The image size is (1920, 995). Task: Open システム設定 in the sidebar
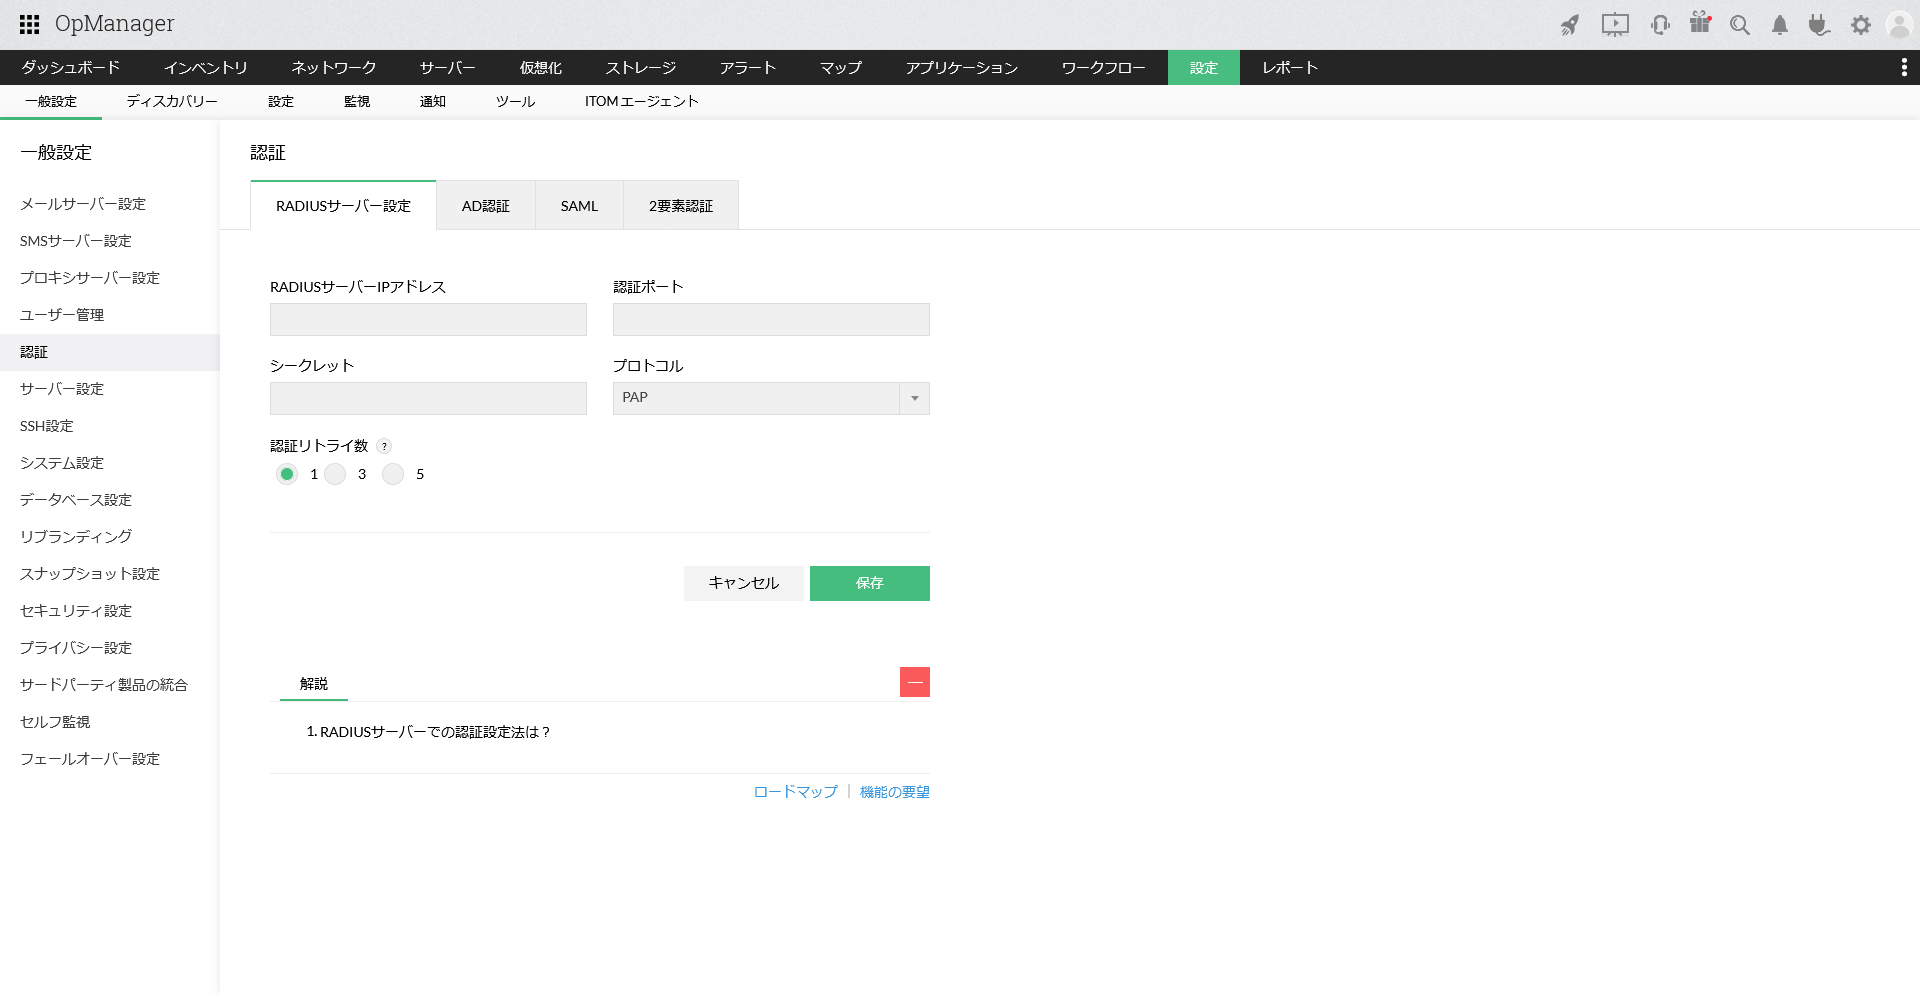coord(110,463)
